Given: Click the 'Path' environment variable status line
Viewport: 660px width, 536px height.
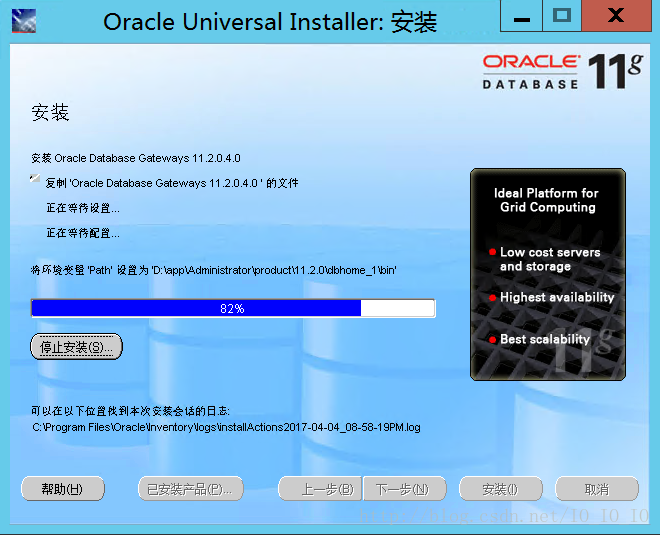Looking at the screenshot, I should [x=213, y=270].
